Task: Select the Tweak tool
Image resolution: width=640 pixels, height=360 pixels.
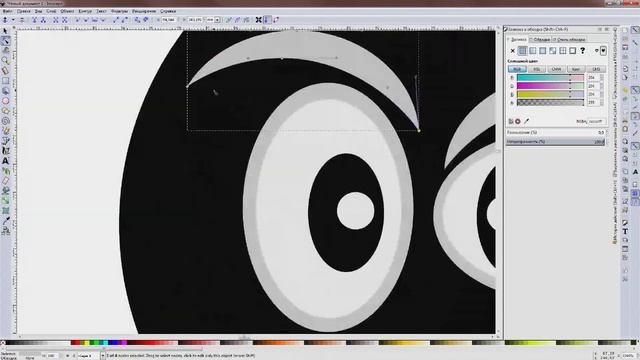Action: [x=5, y=51]
